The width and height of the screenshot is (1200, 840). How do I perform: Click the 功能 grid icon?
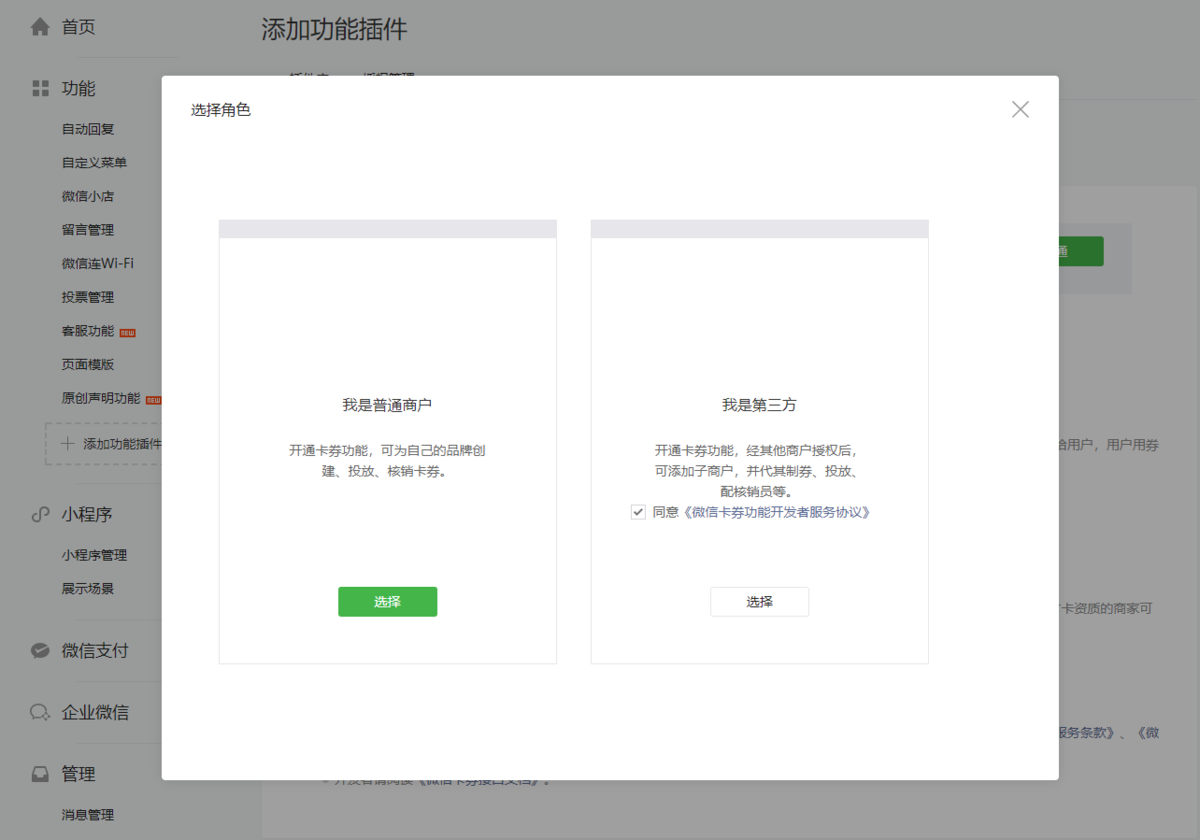point(40,88)
